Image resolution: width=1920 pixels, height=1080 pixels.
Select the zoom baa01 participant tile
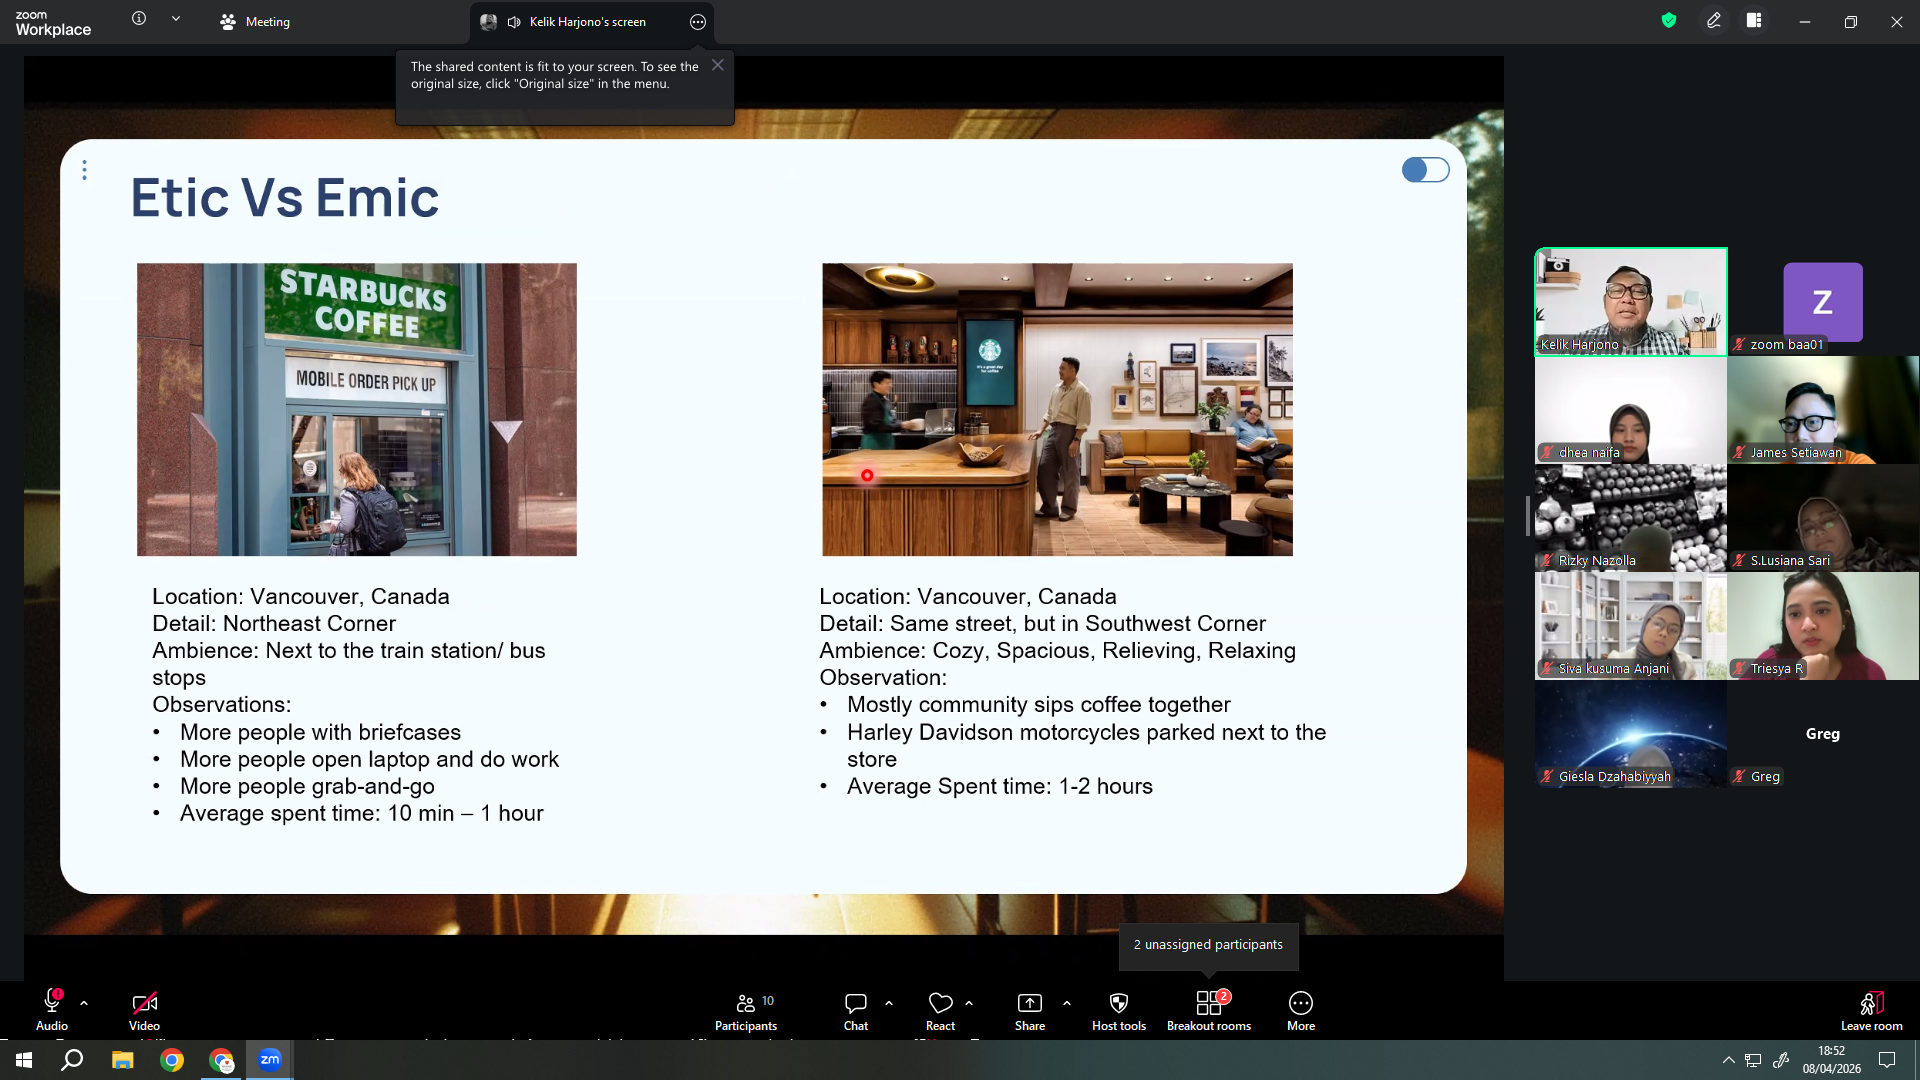[1823, 302]
